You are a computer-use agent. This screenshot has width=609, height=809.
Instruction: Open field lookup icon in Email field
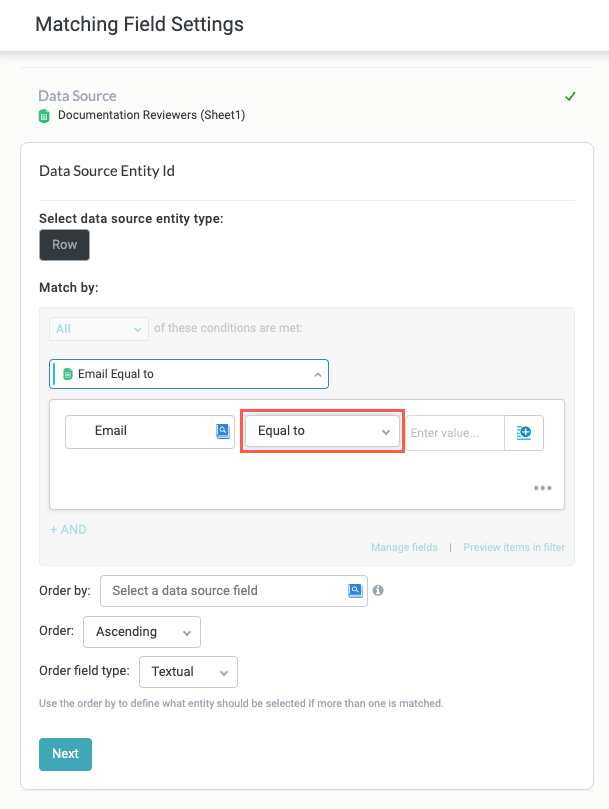click(x=223, y=431)
